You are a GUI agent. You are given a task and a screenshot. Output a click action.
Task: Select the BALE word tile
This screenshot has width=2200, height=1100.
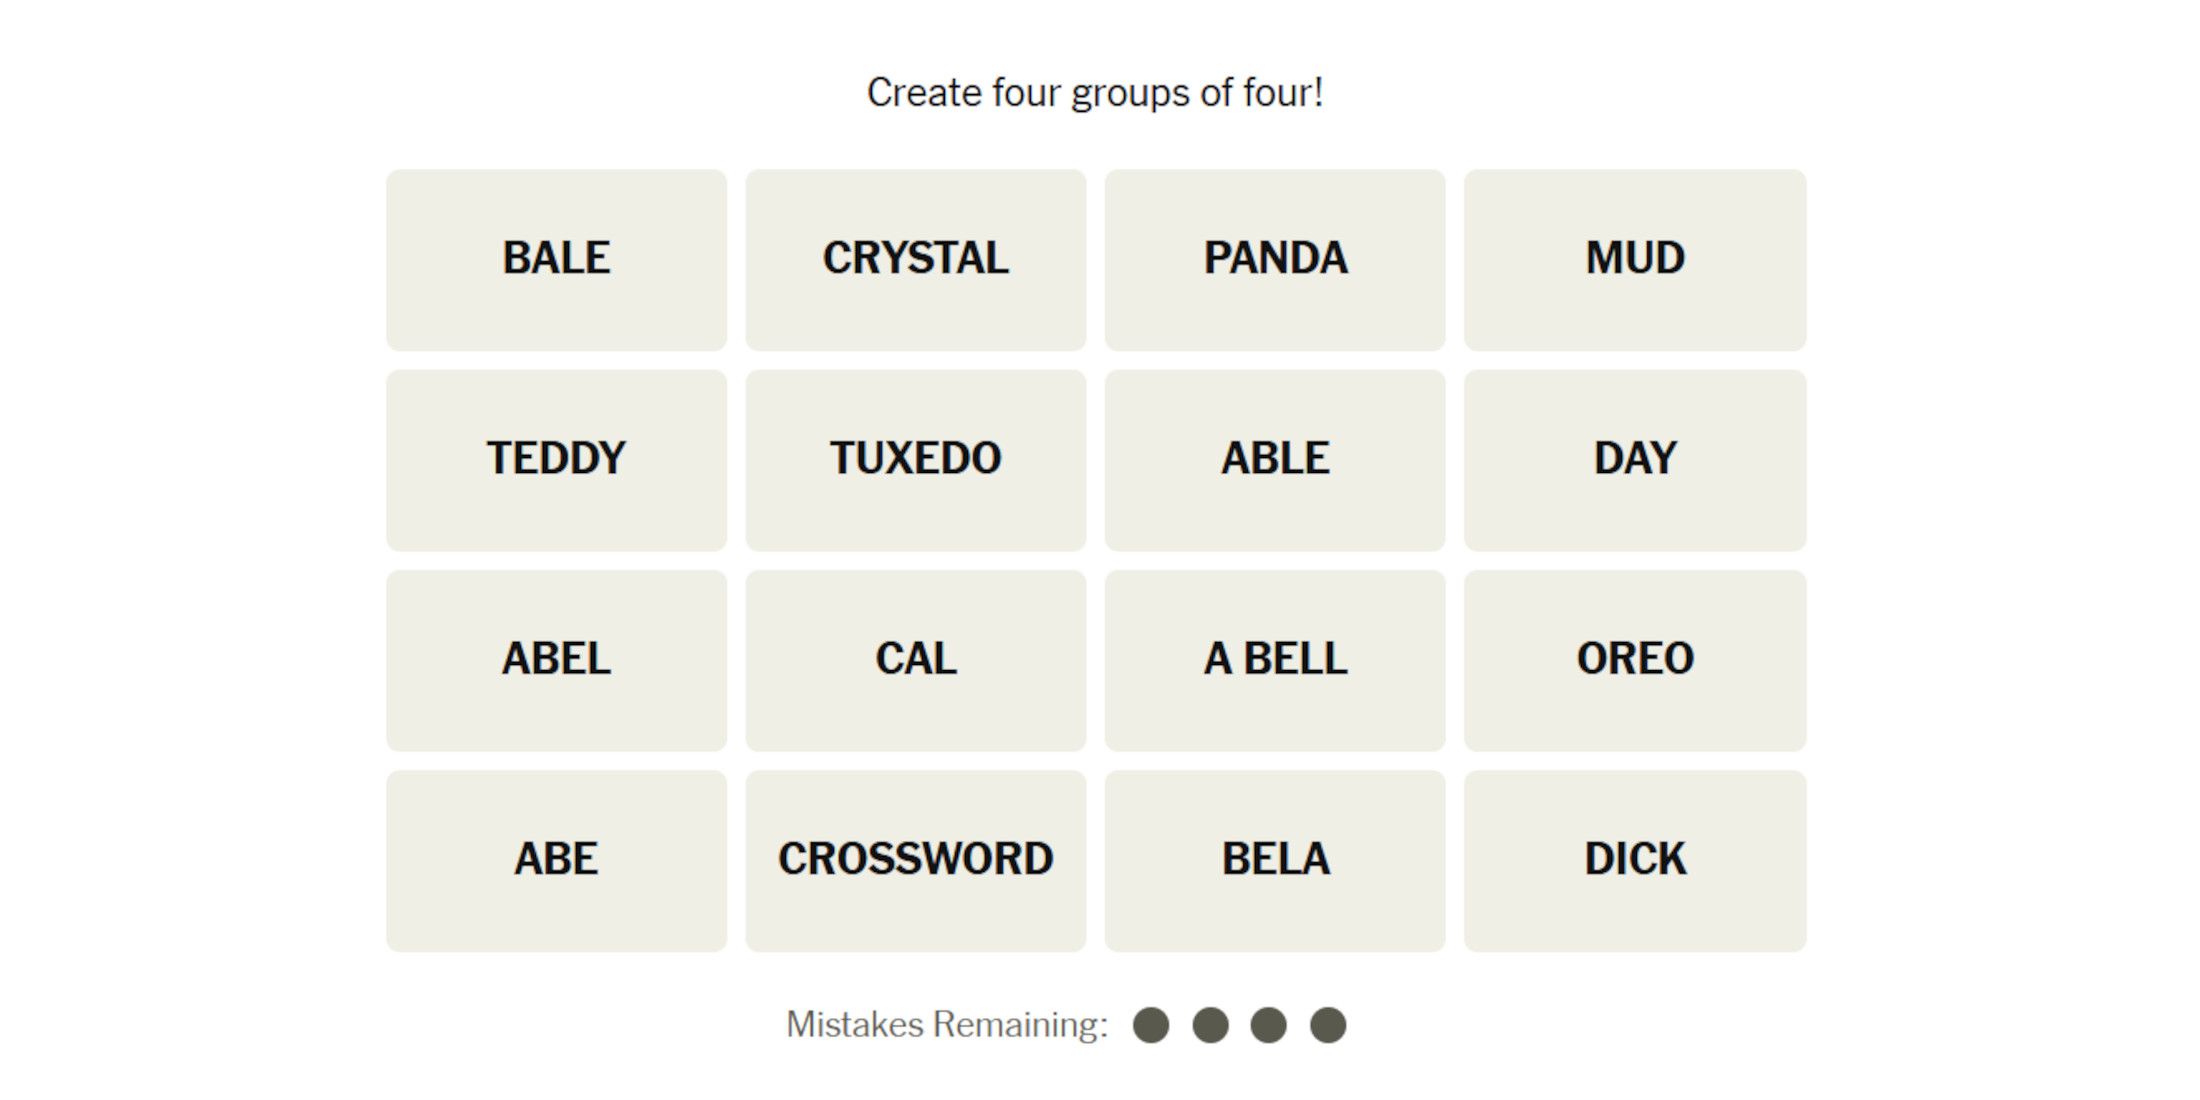pos(556,259)
